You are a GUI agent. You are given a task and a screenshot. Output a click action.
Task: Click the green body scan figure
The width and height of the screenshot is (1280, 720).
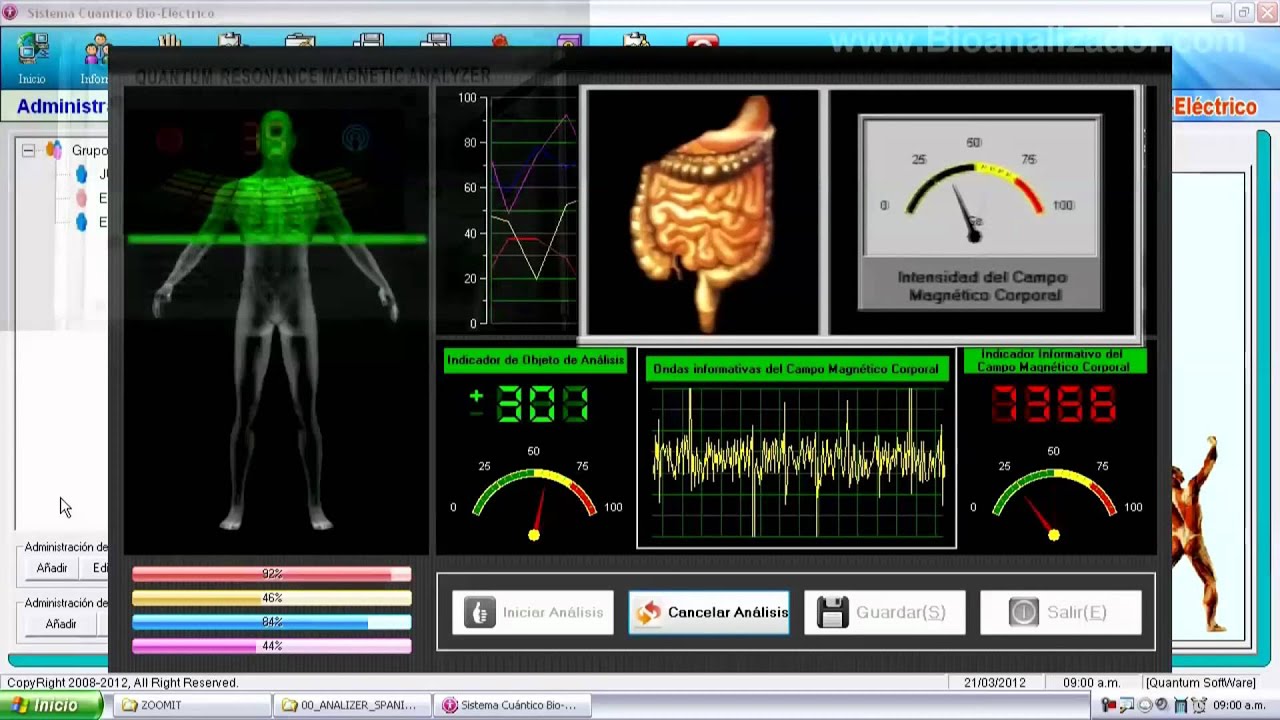tap(276, 320)
